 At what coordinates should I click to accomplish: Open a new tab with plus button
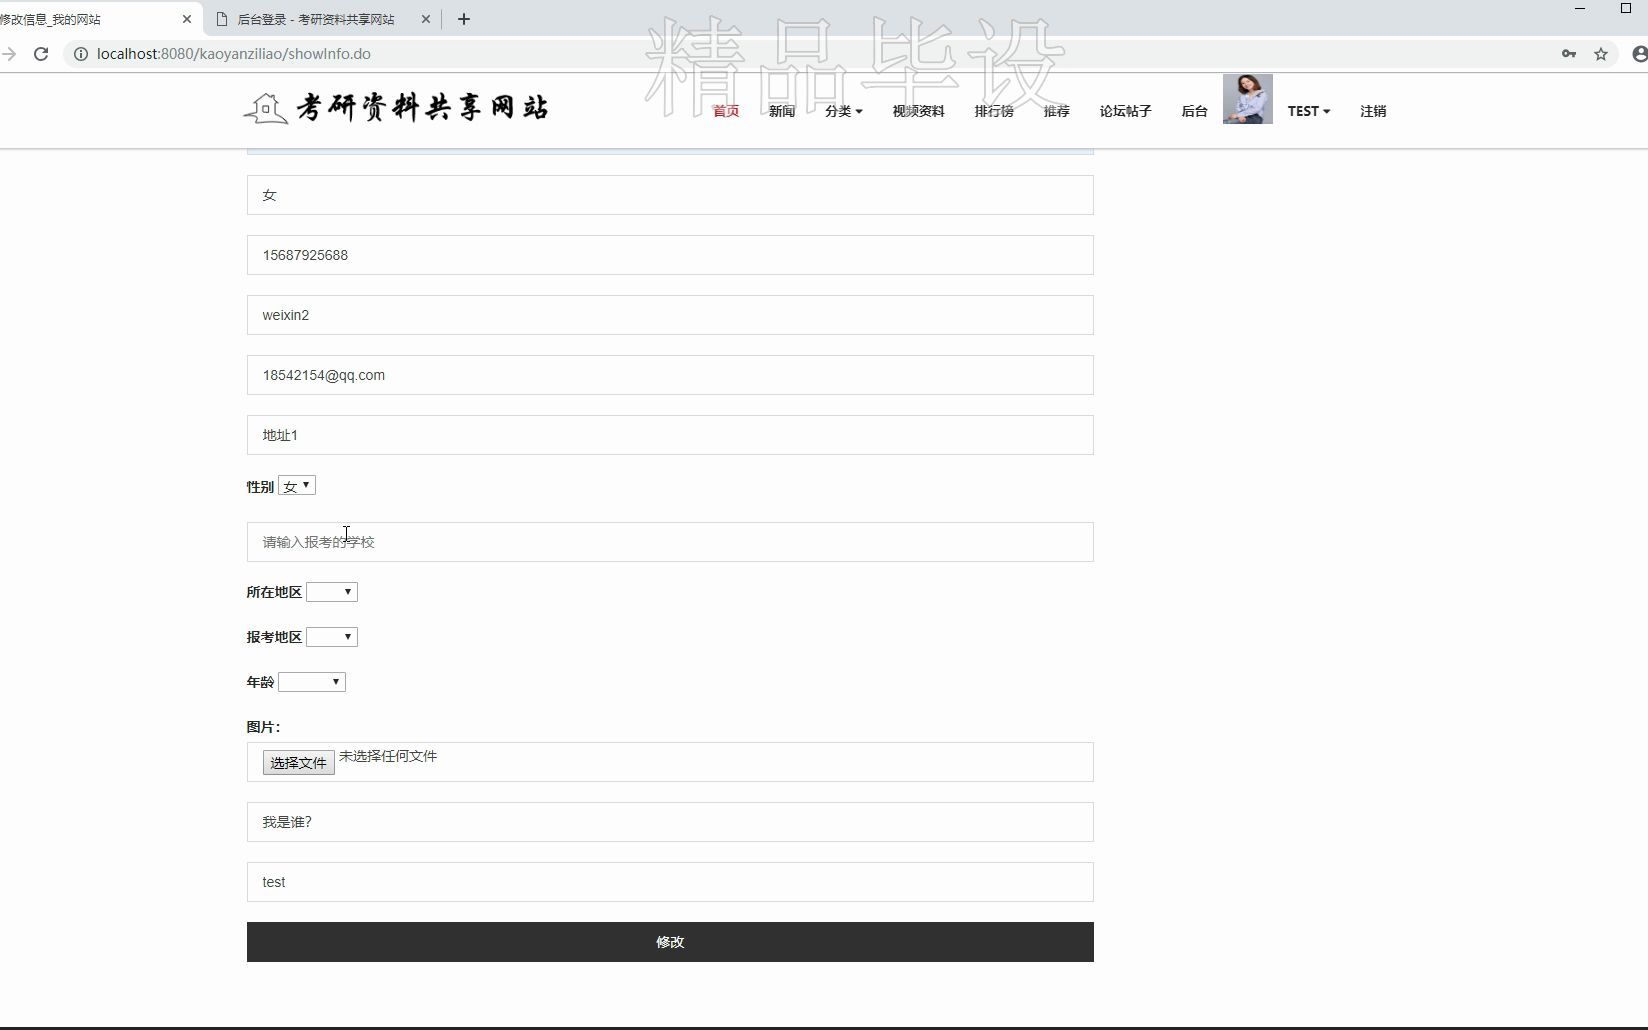point(463,19)
